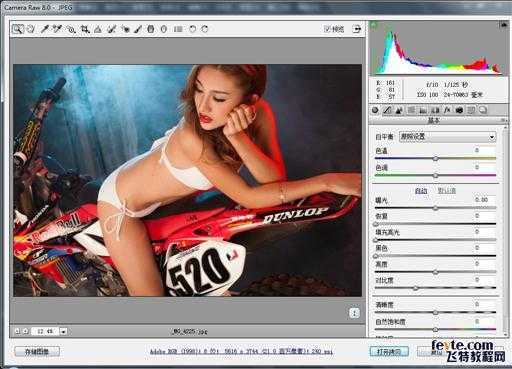This screenshot has height=369, width=512.
Task: Click the 填充亮光 fill light slider handle
Action: point(376,240)
